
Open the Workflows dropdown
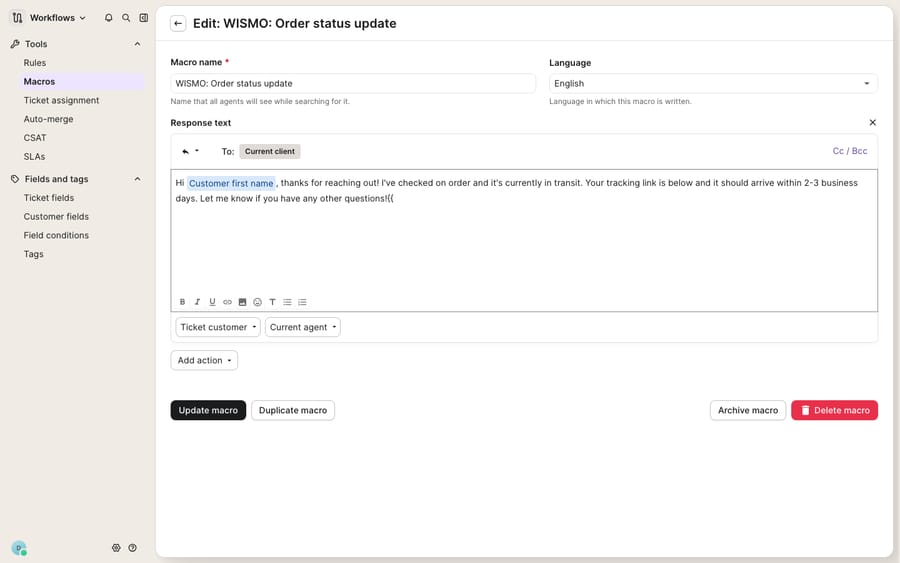57,18
